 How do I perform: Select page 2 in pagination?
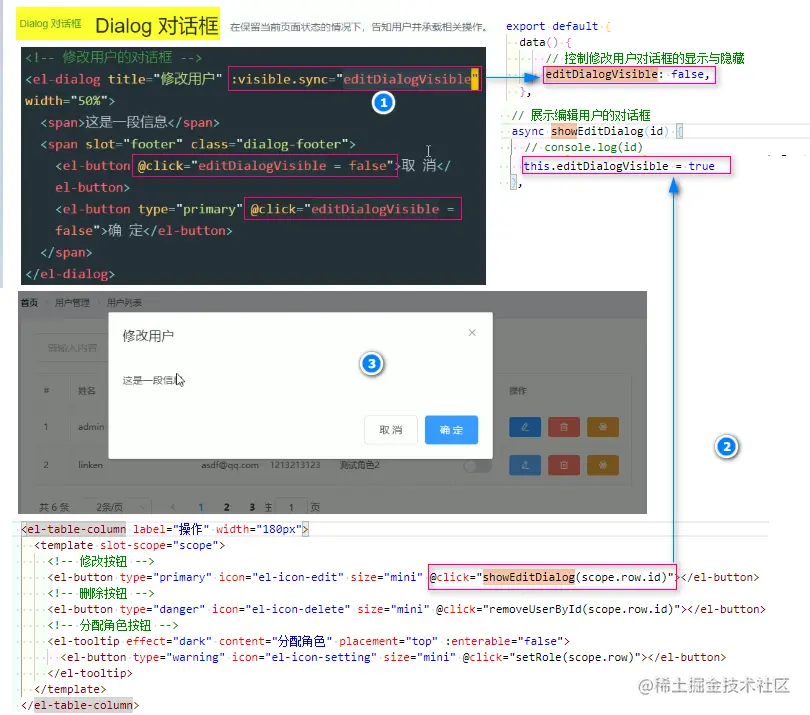pyautogui.click(x=226, y=507)
